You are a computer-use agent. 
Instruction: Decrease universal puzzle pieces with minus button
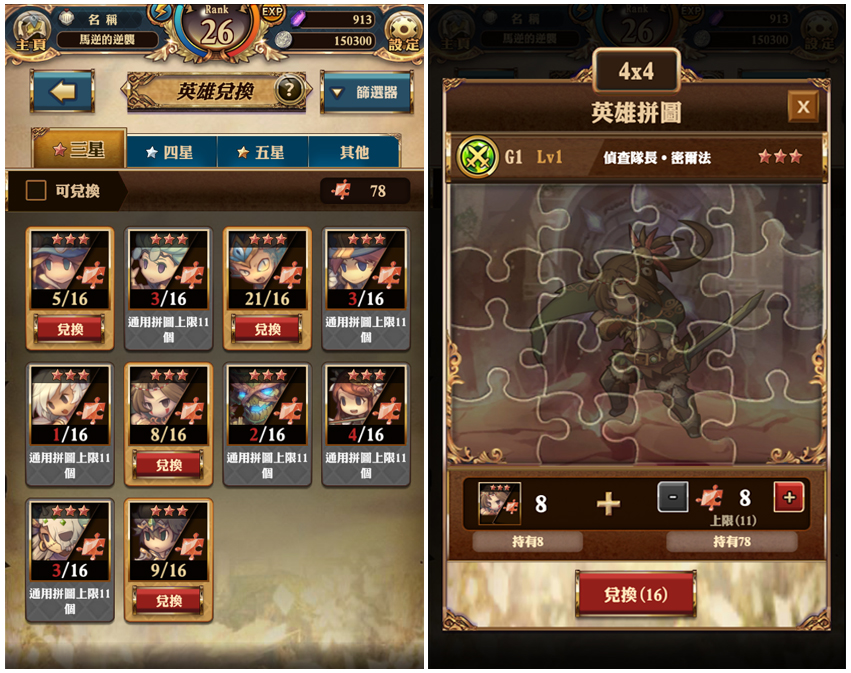[x=672, y=497]
